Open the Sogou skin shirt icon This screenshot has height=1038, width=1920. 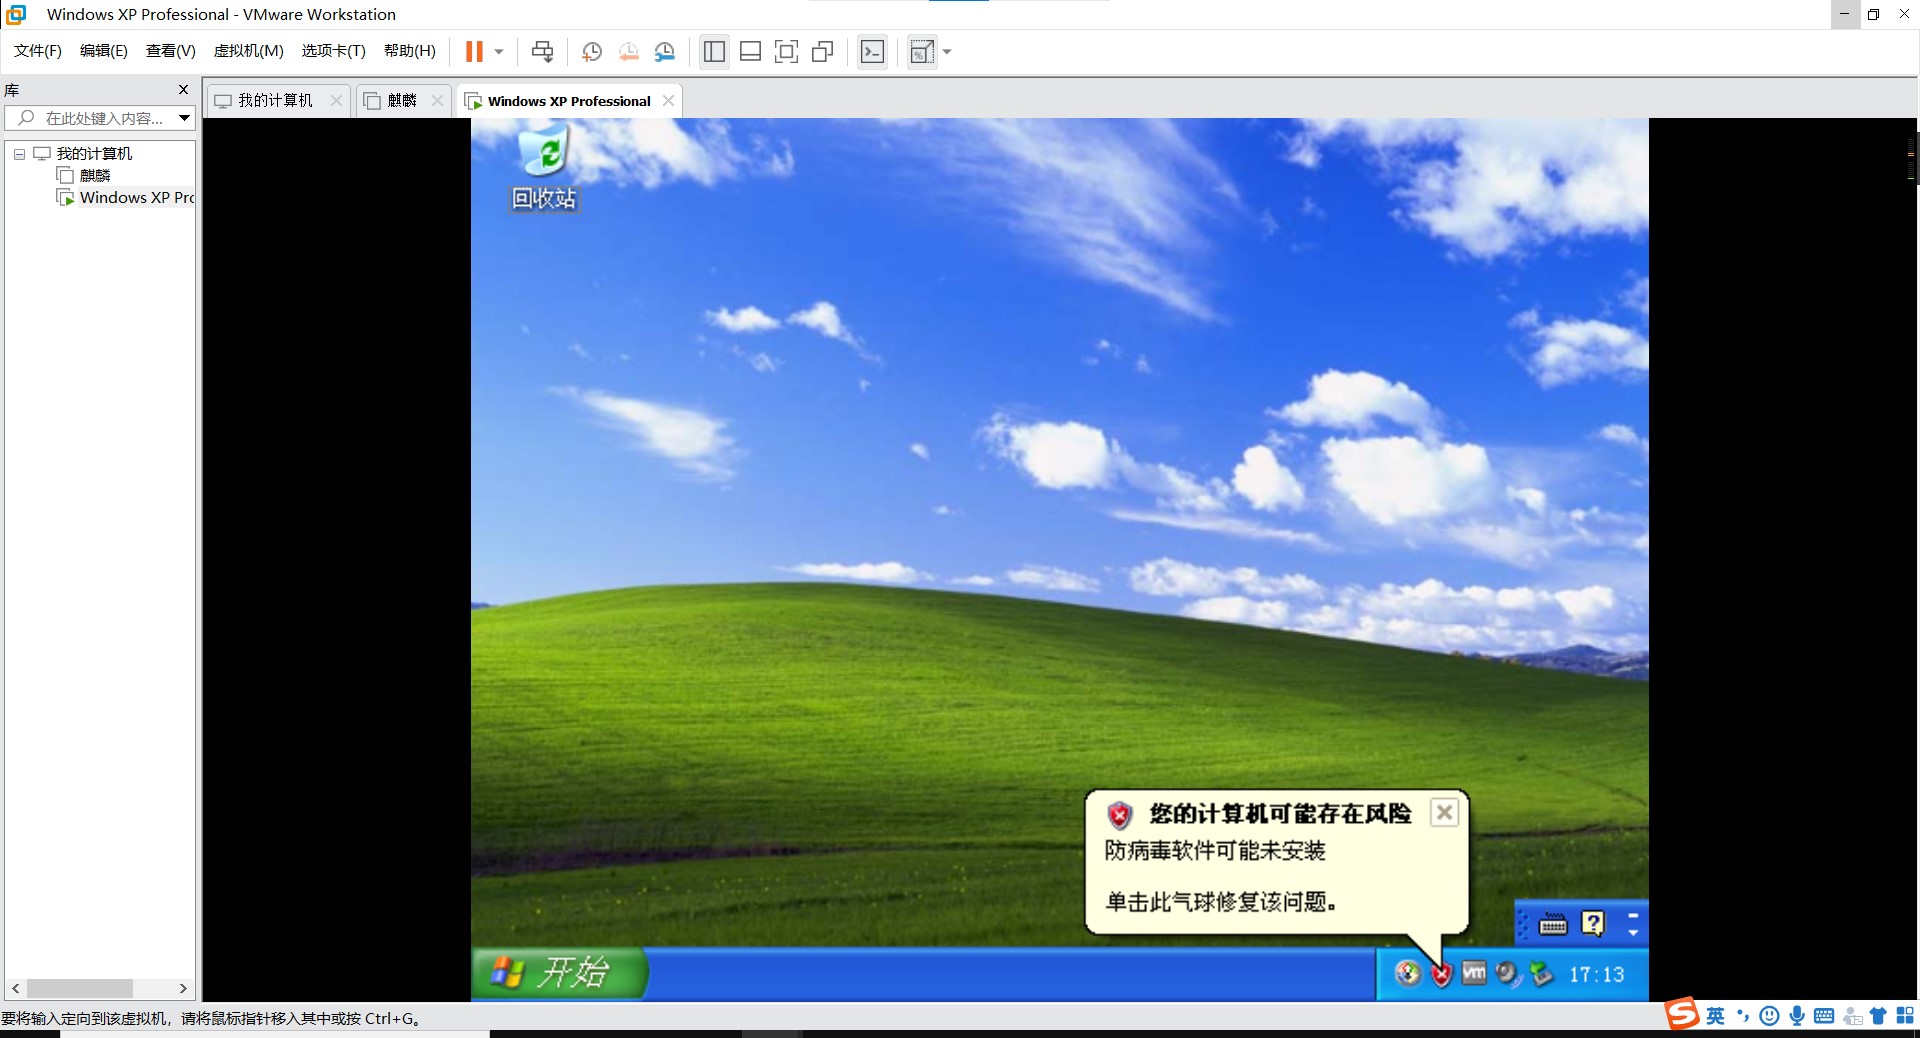(x=1878, y=1016)
